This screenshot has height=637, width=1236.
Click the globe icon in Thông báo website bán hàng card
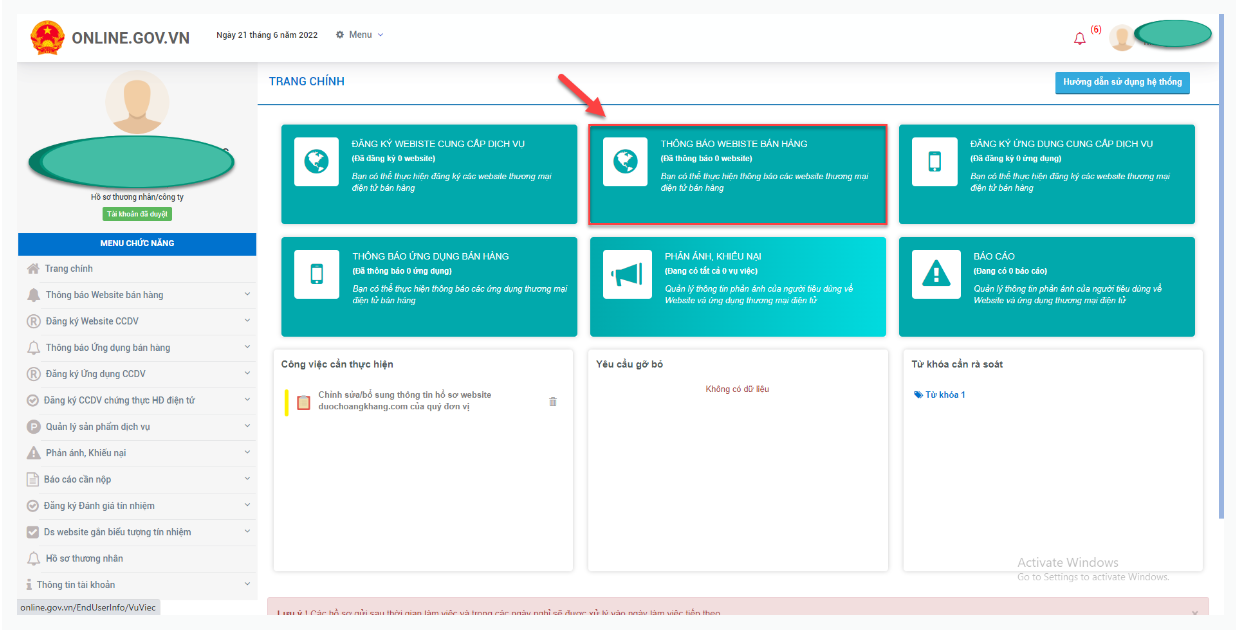point(626,162)
